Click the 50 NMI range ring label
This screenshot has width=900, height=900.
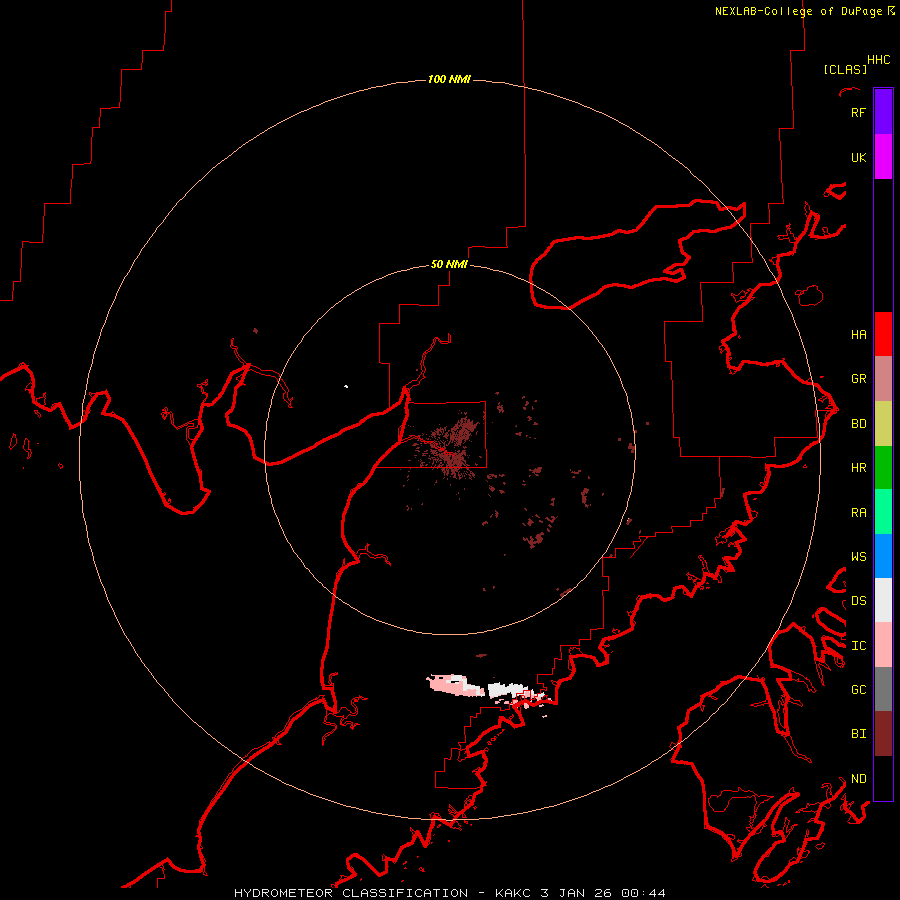[x=449, y=264]
